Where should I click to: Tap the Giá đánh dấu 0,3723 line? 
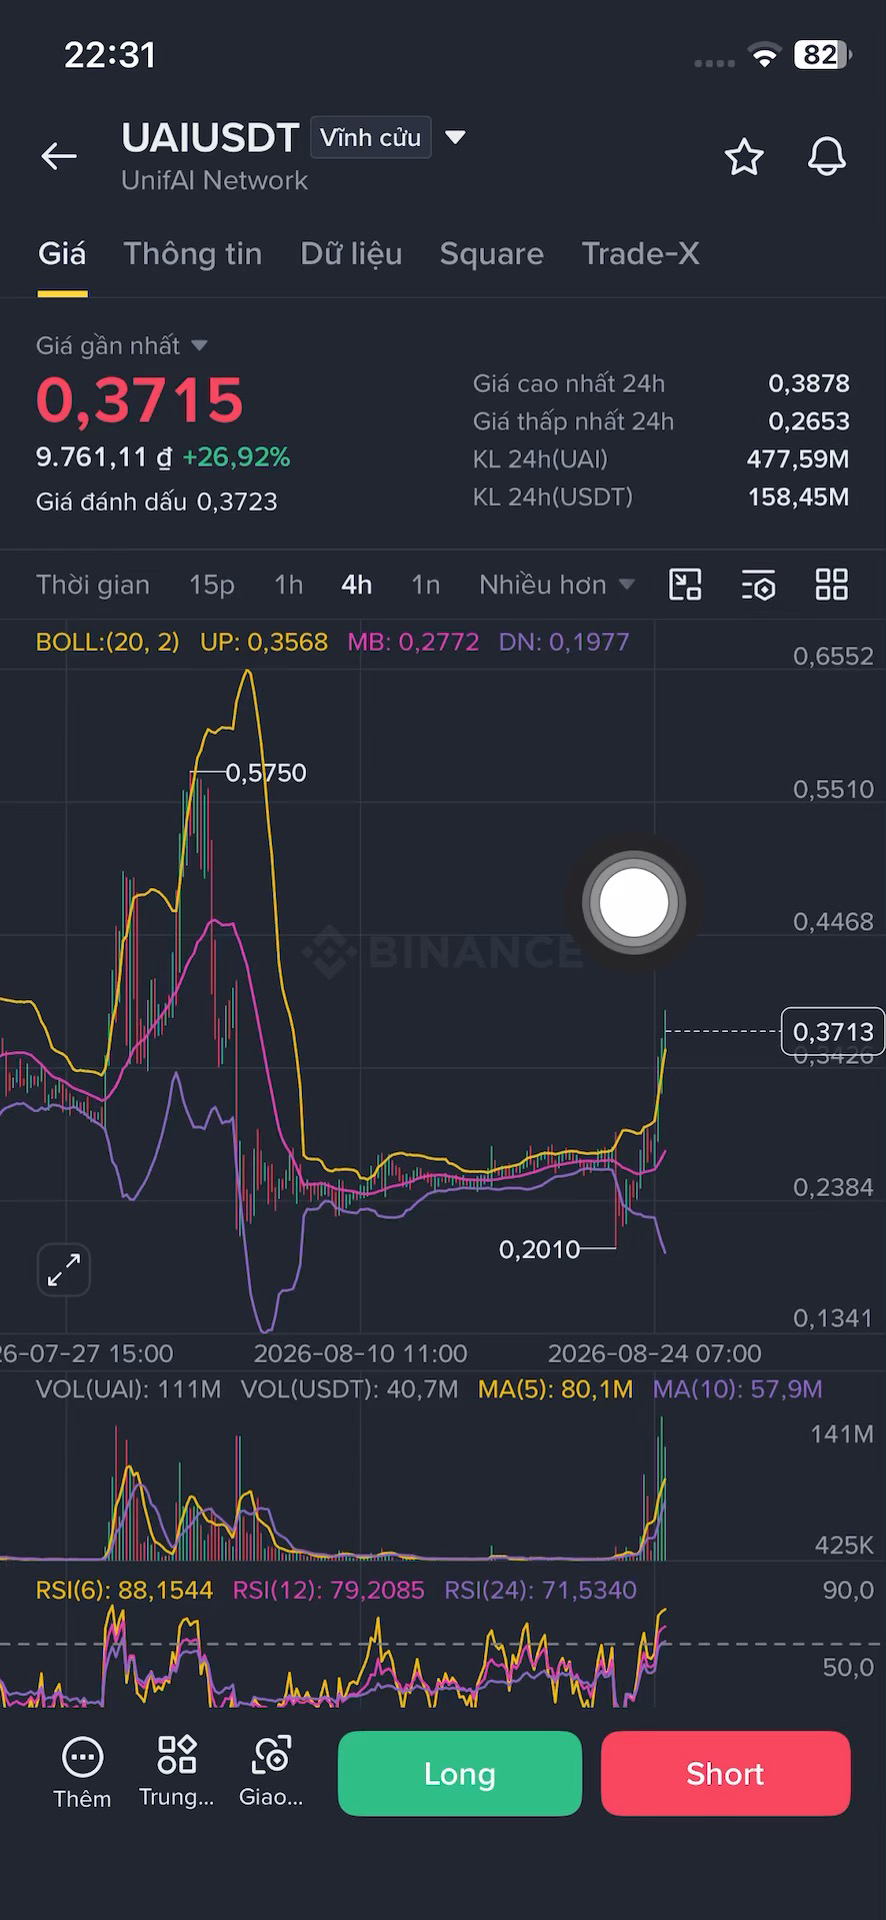click(157, 502)
